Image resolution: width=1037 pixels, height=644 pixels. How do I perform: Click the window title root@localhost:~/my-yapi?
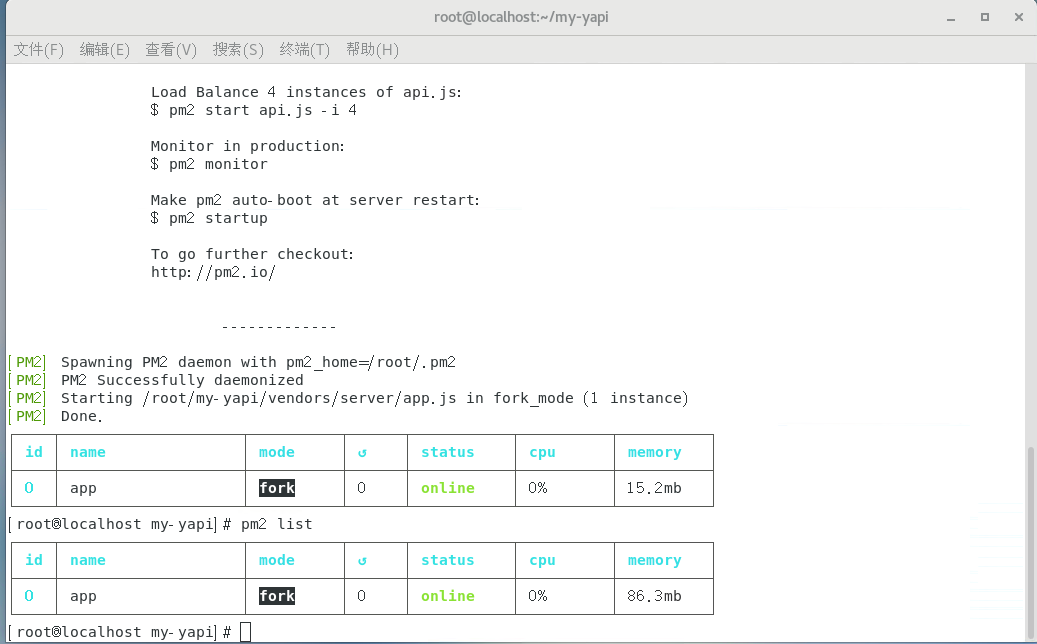tap(518, 16)
